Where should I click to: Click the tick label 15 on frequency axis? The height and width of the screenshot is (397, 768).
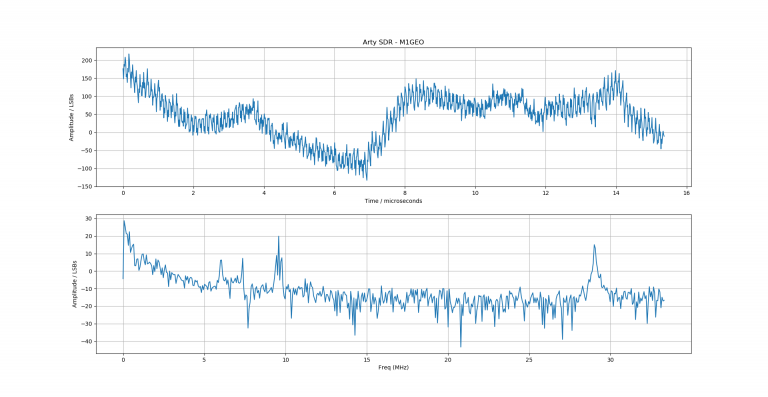(x=367, y=360)
